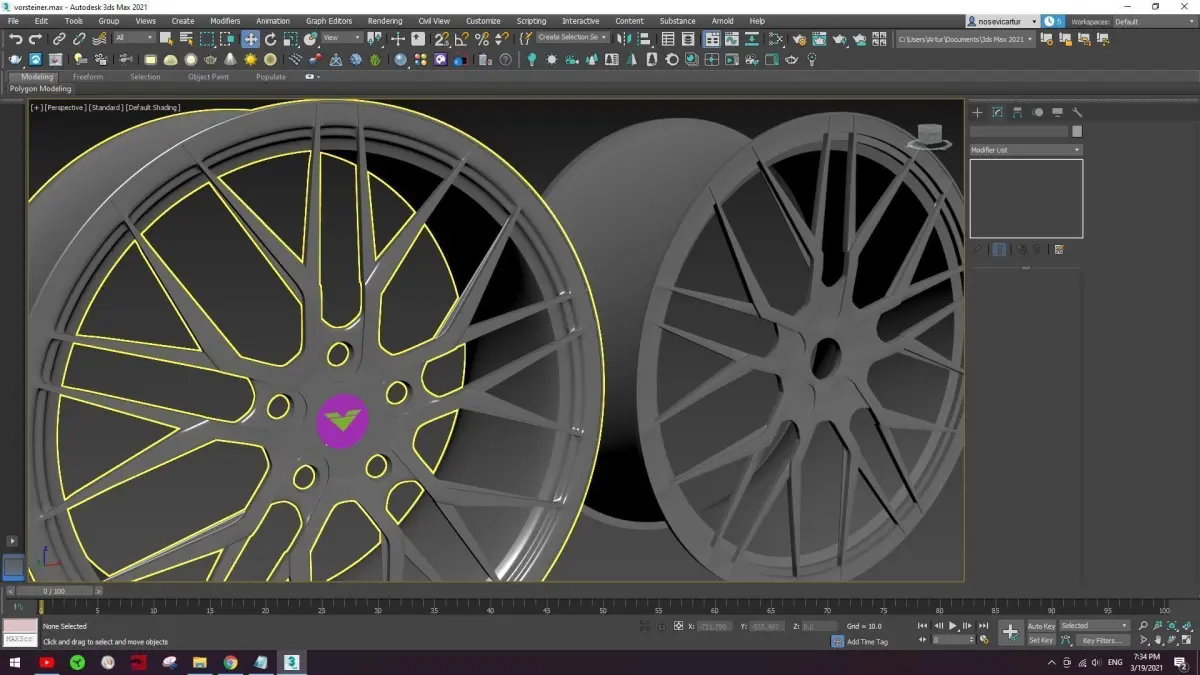Click the Unlink Selection icon
Image resolution: width=1200 pixels, height=675 pixels.
tap(79, 38)
